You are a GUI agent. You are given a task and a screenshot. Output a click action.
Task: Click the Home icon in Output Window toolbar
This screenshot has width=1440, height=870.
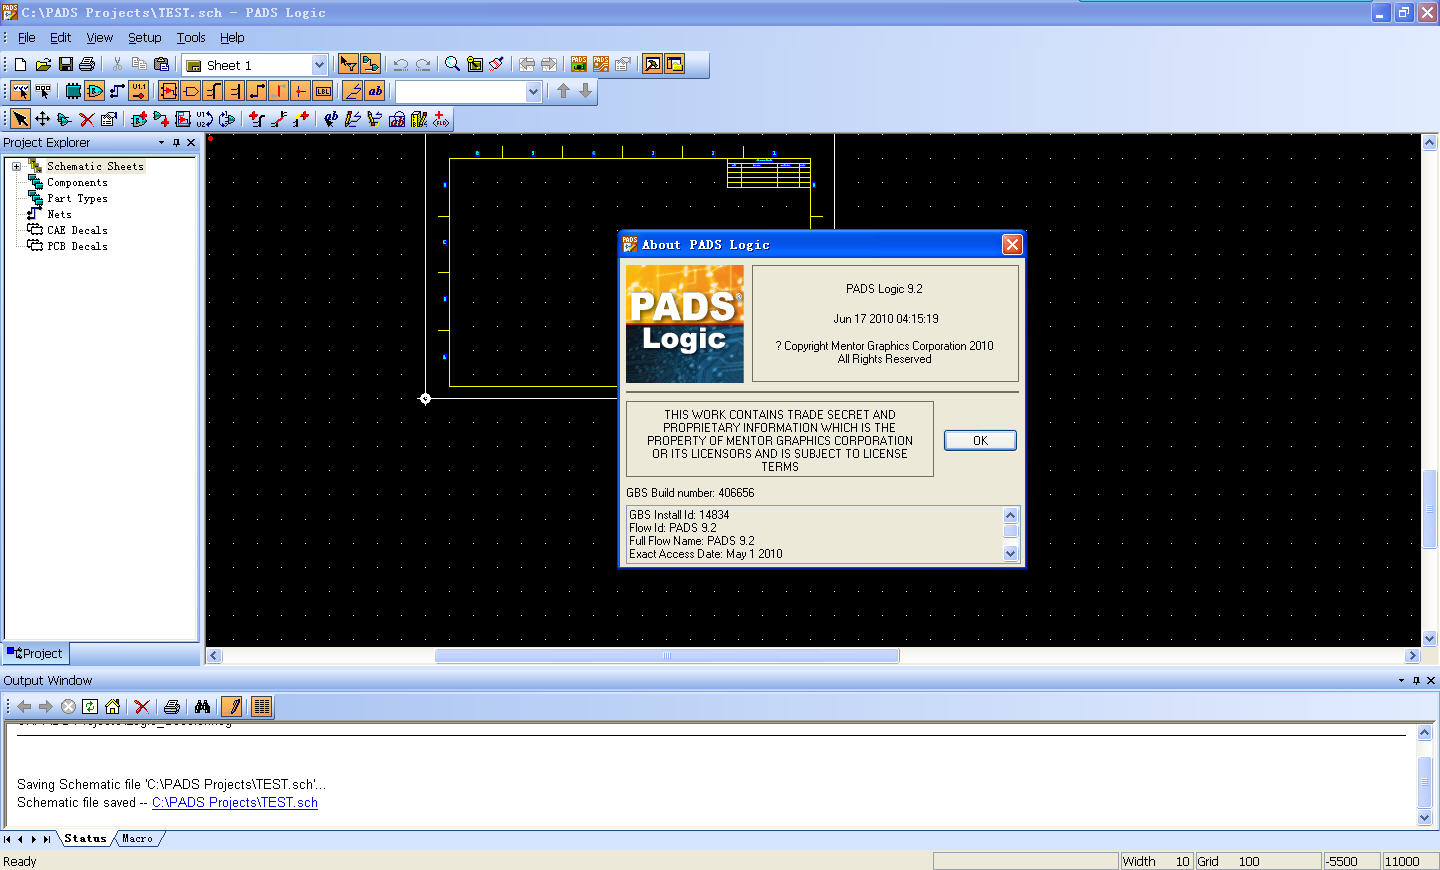112,707
